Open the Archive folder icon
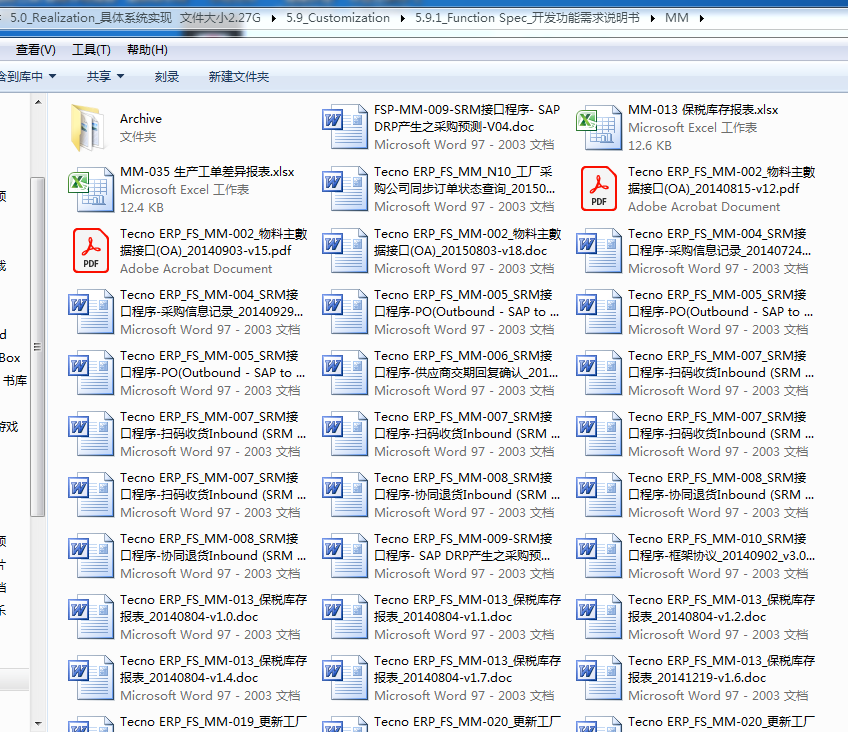 tap(88, 128)
